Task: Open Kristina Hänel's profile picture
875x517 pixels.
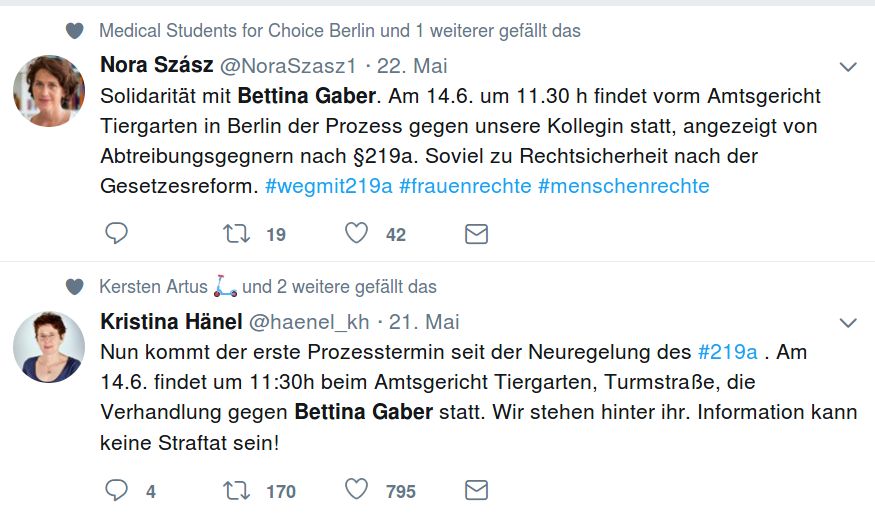Action: pos(49,347)
